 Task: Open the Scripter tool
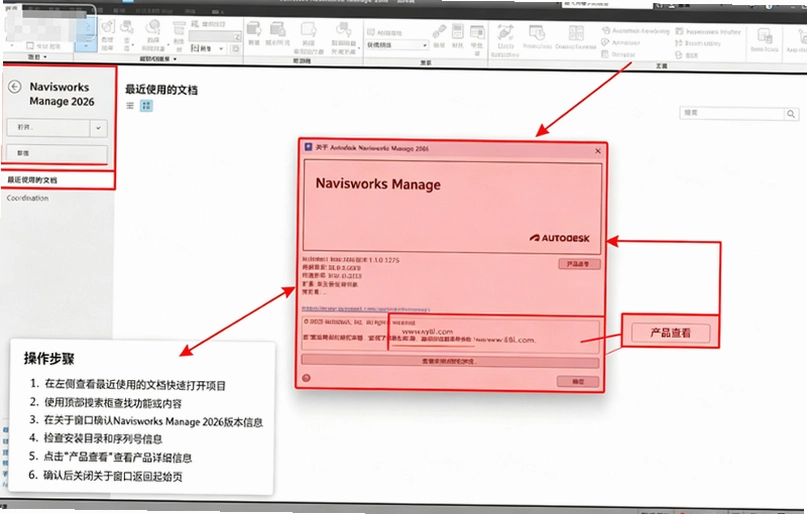618,54
